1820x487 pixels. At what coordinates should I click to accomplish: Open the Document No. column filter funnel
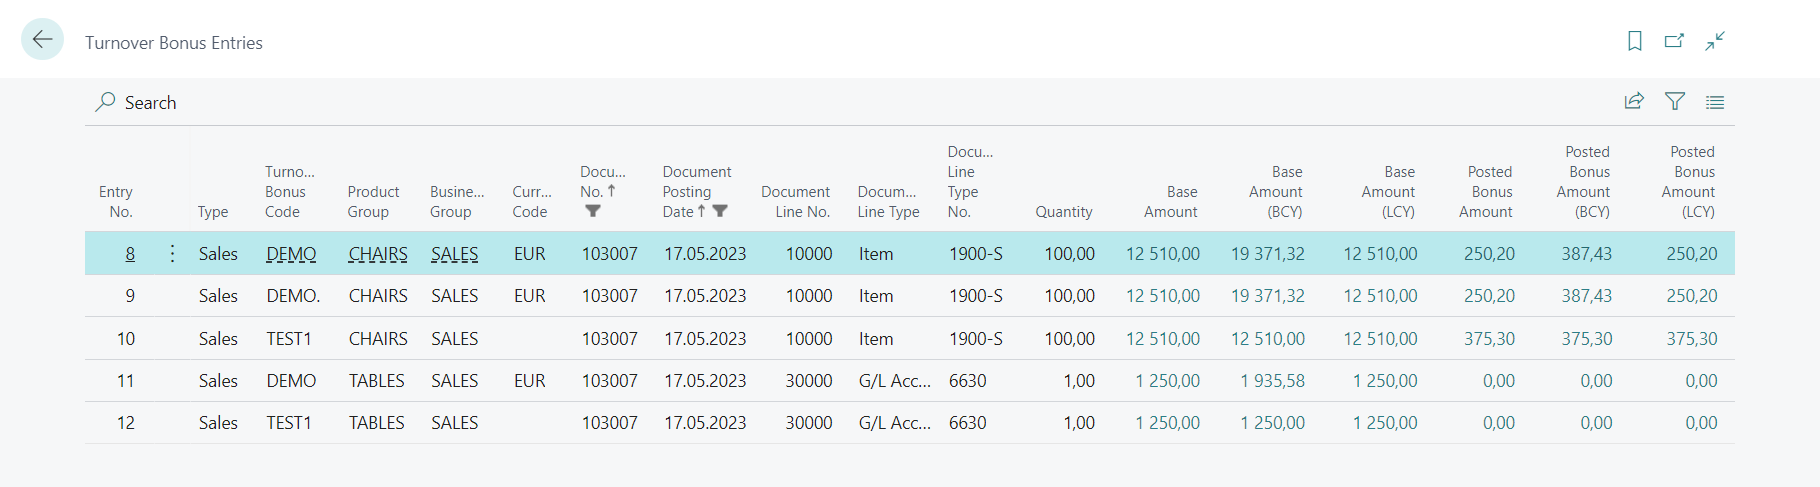(x=593, y=211)
